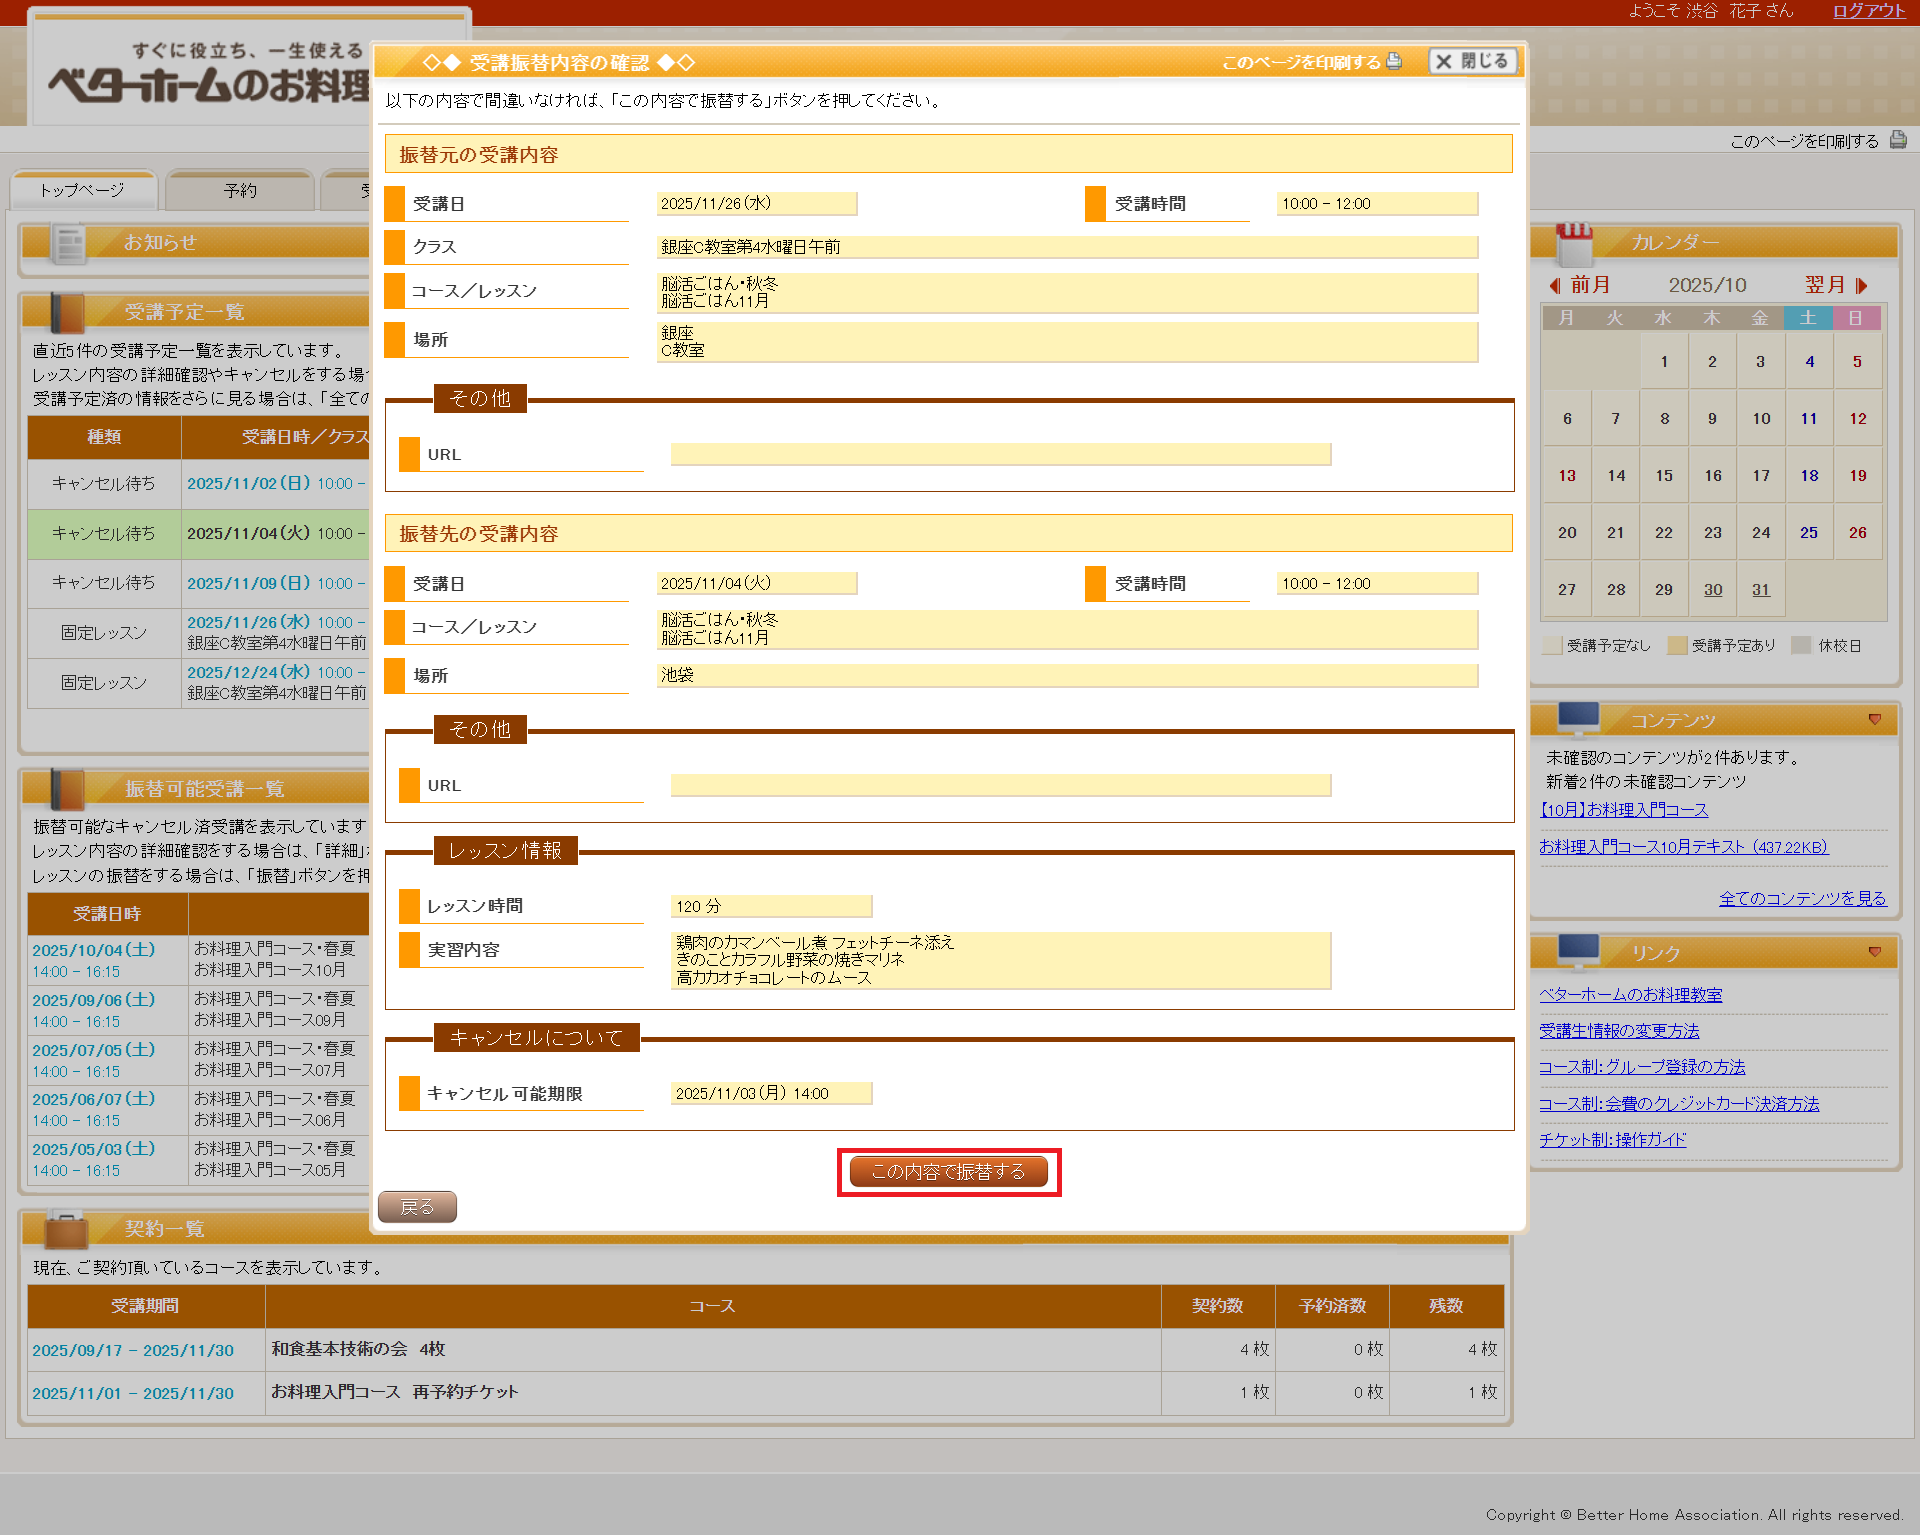Open the トップページ tab
The width and height of the screenshot is (1920, 1535).
point(83,190)
